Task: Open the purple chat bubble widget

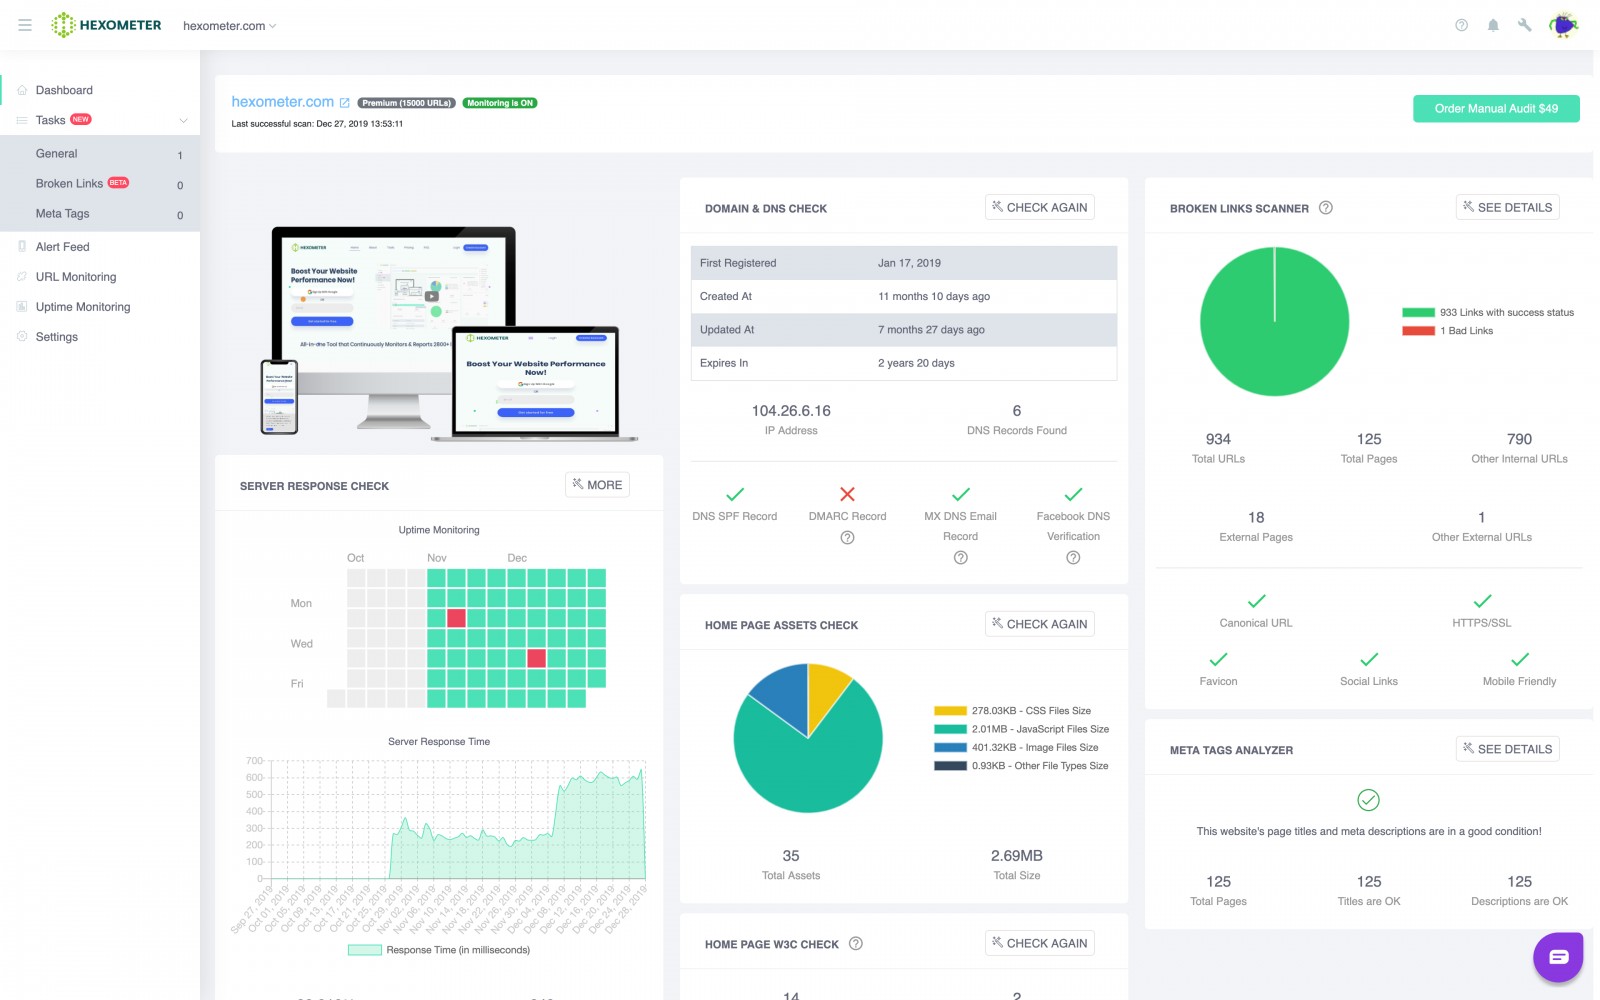Action: tap(1557, 956)
